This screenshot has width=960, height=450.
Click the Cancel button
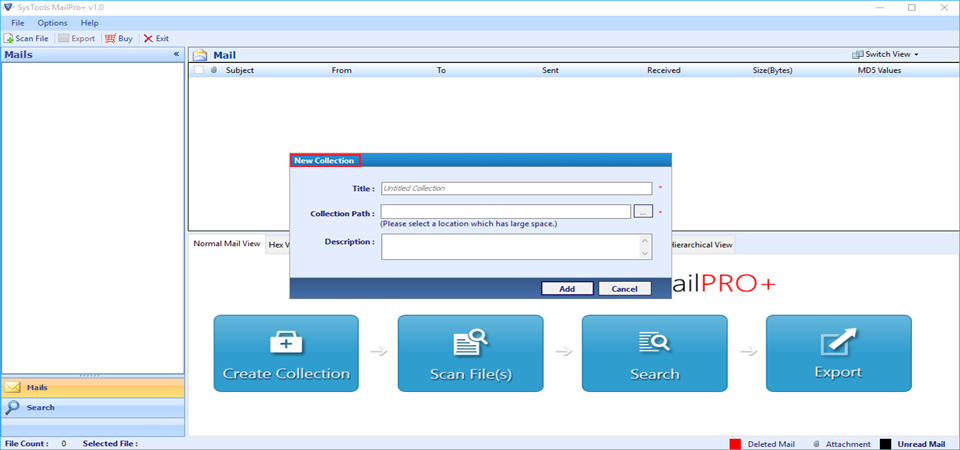tap(624, 289)
